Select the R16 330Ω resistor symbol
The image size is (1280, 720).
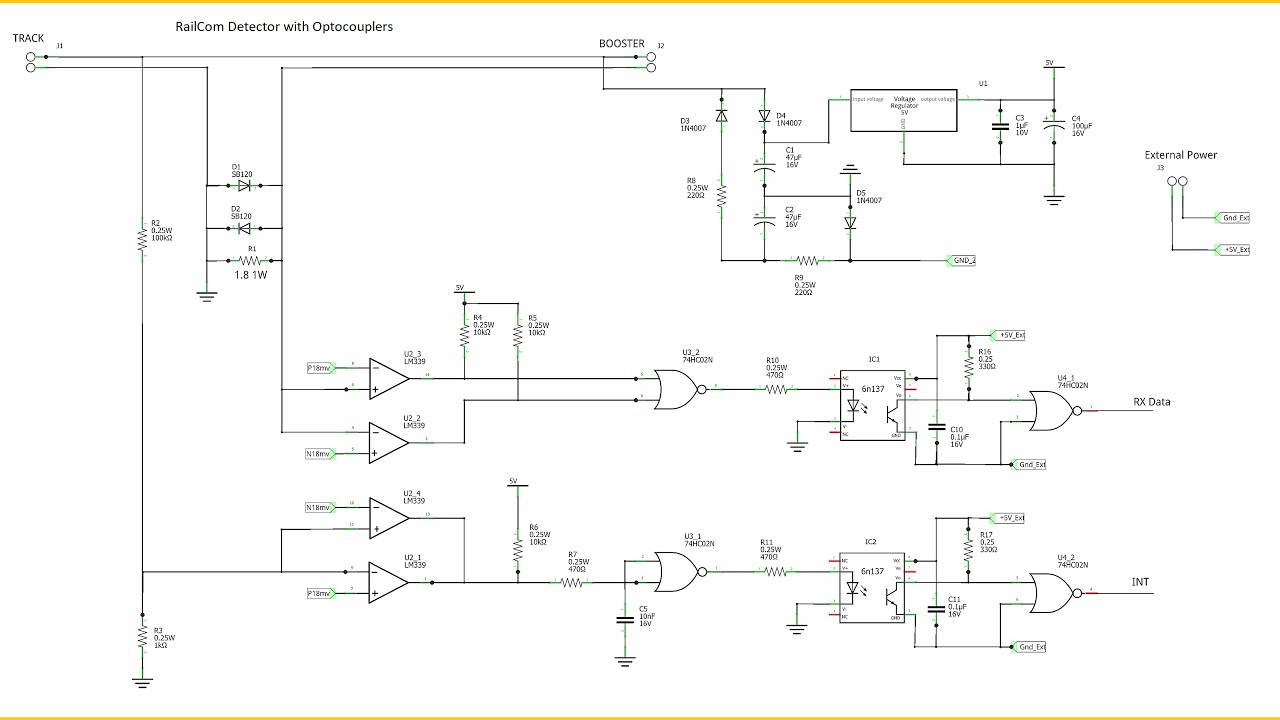coord(968,365)
